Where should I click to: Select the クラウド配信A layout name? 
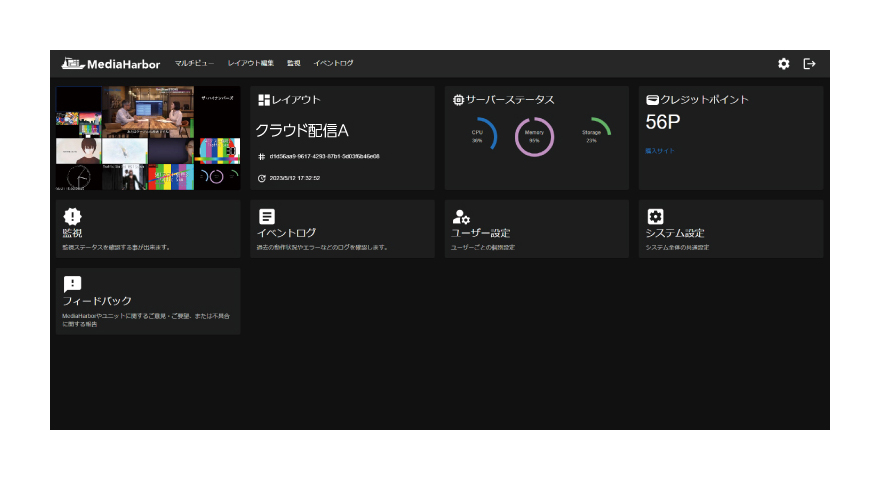(302, 131)
